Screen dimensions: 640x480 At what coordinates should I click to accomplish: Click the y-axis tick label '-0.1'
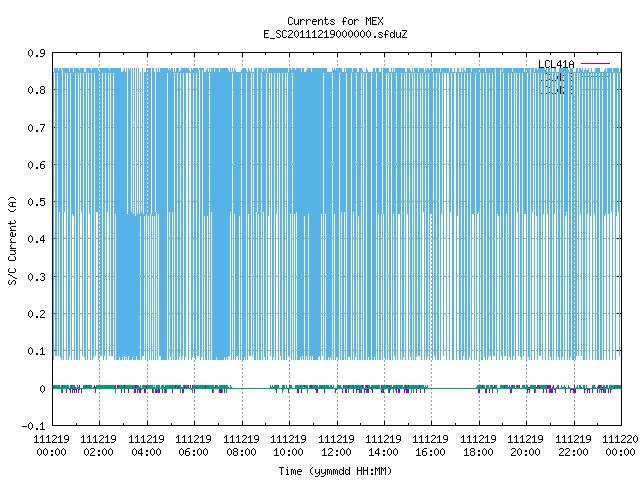(33, 426)
